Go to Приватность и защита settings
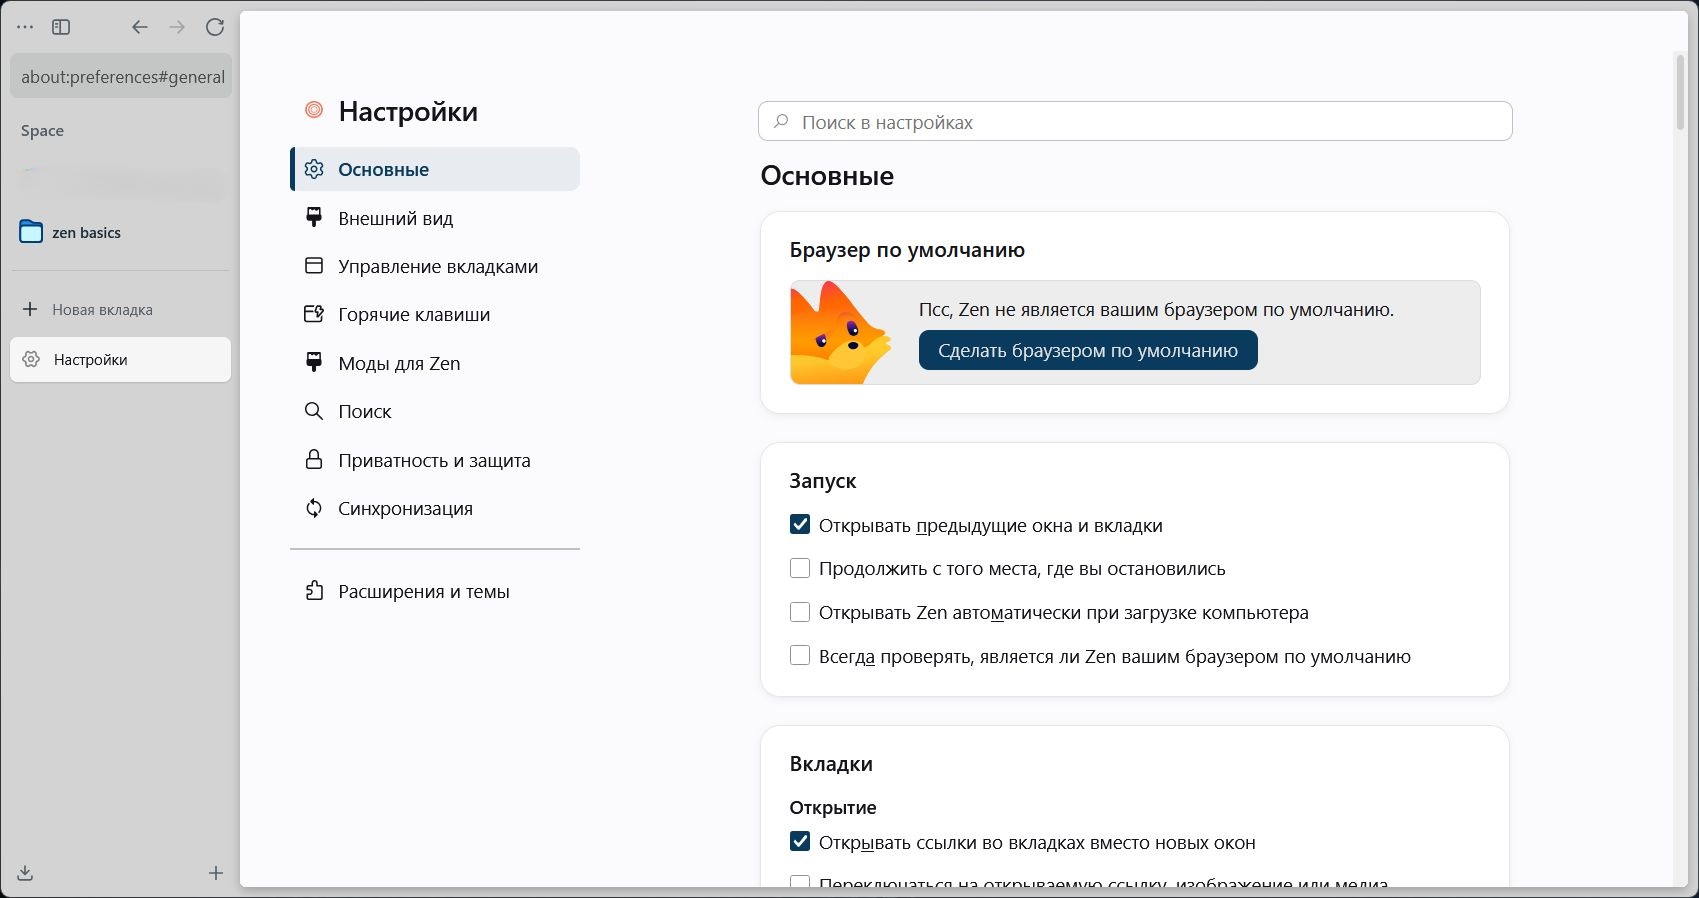This screenshot has height=898, width=1699. [x=435, y=460]
